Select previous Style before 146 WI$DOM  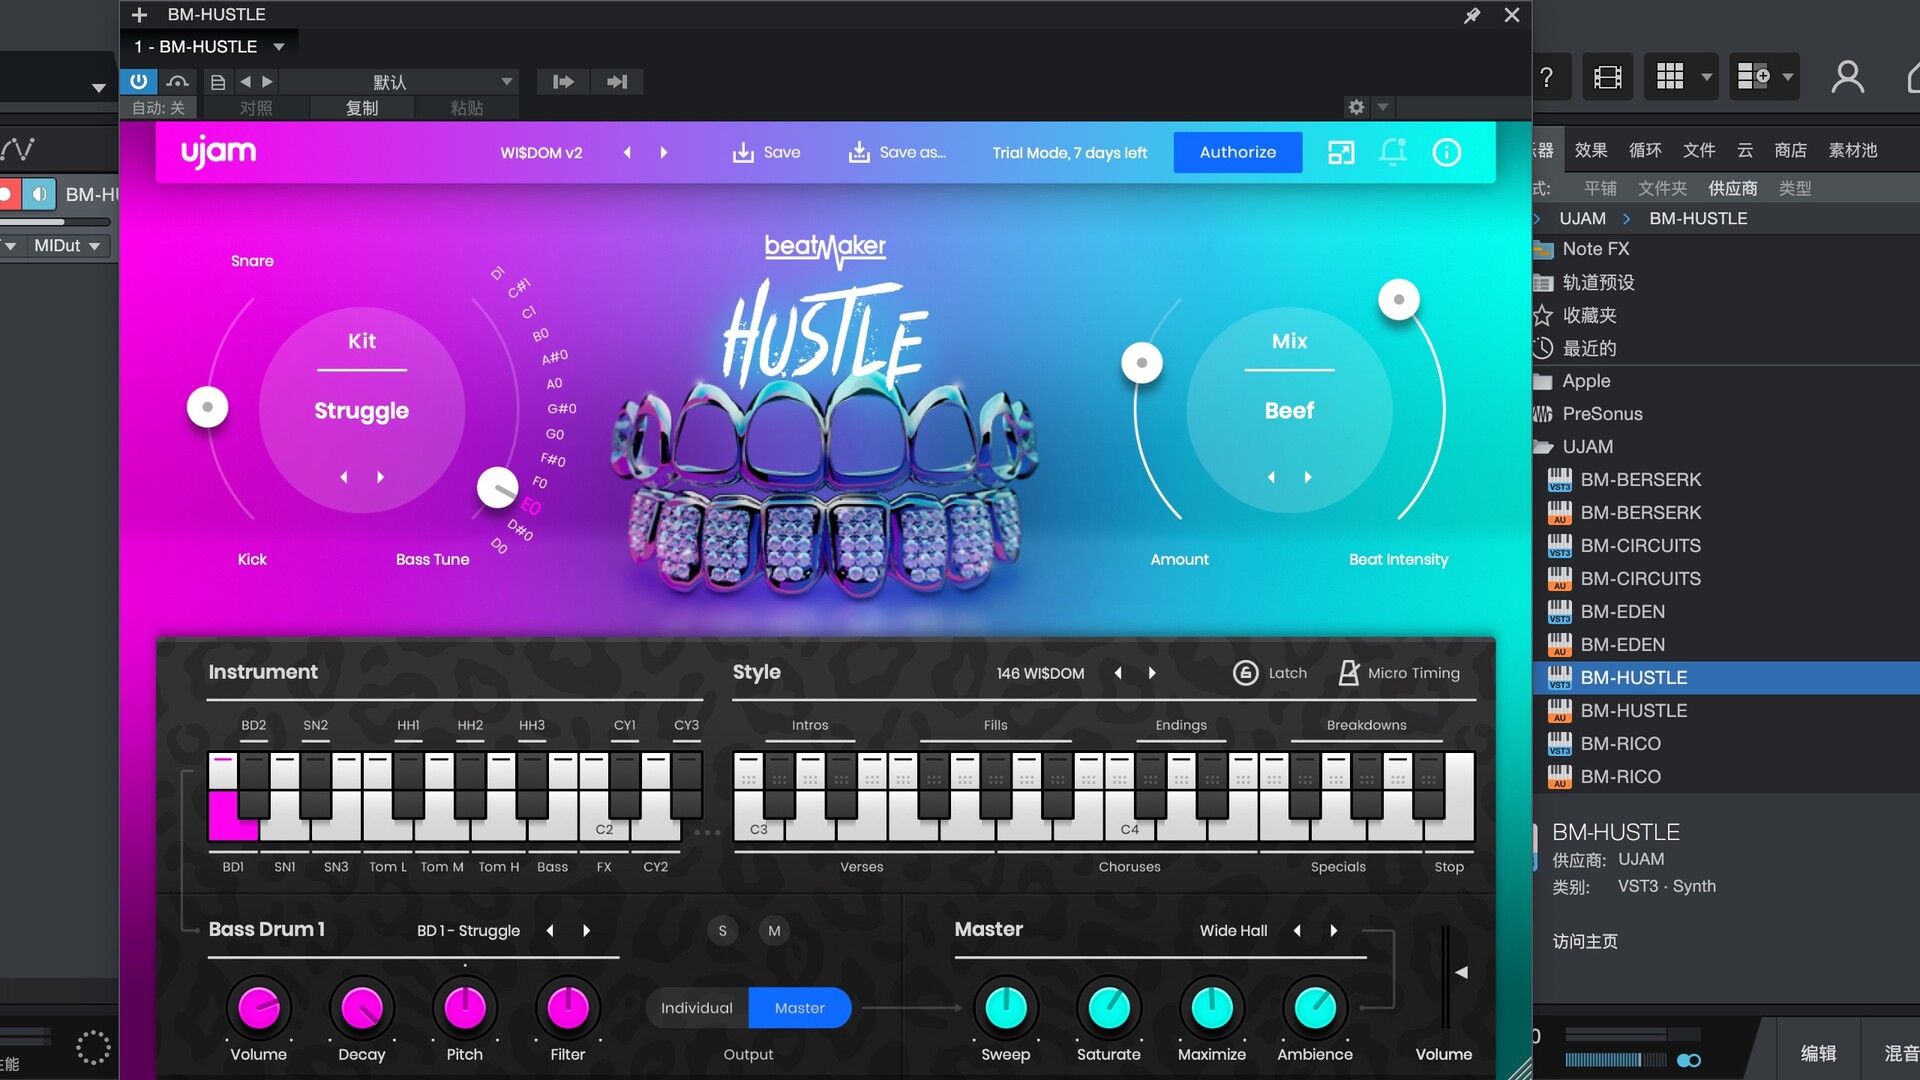[x=1118, y=673]
